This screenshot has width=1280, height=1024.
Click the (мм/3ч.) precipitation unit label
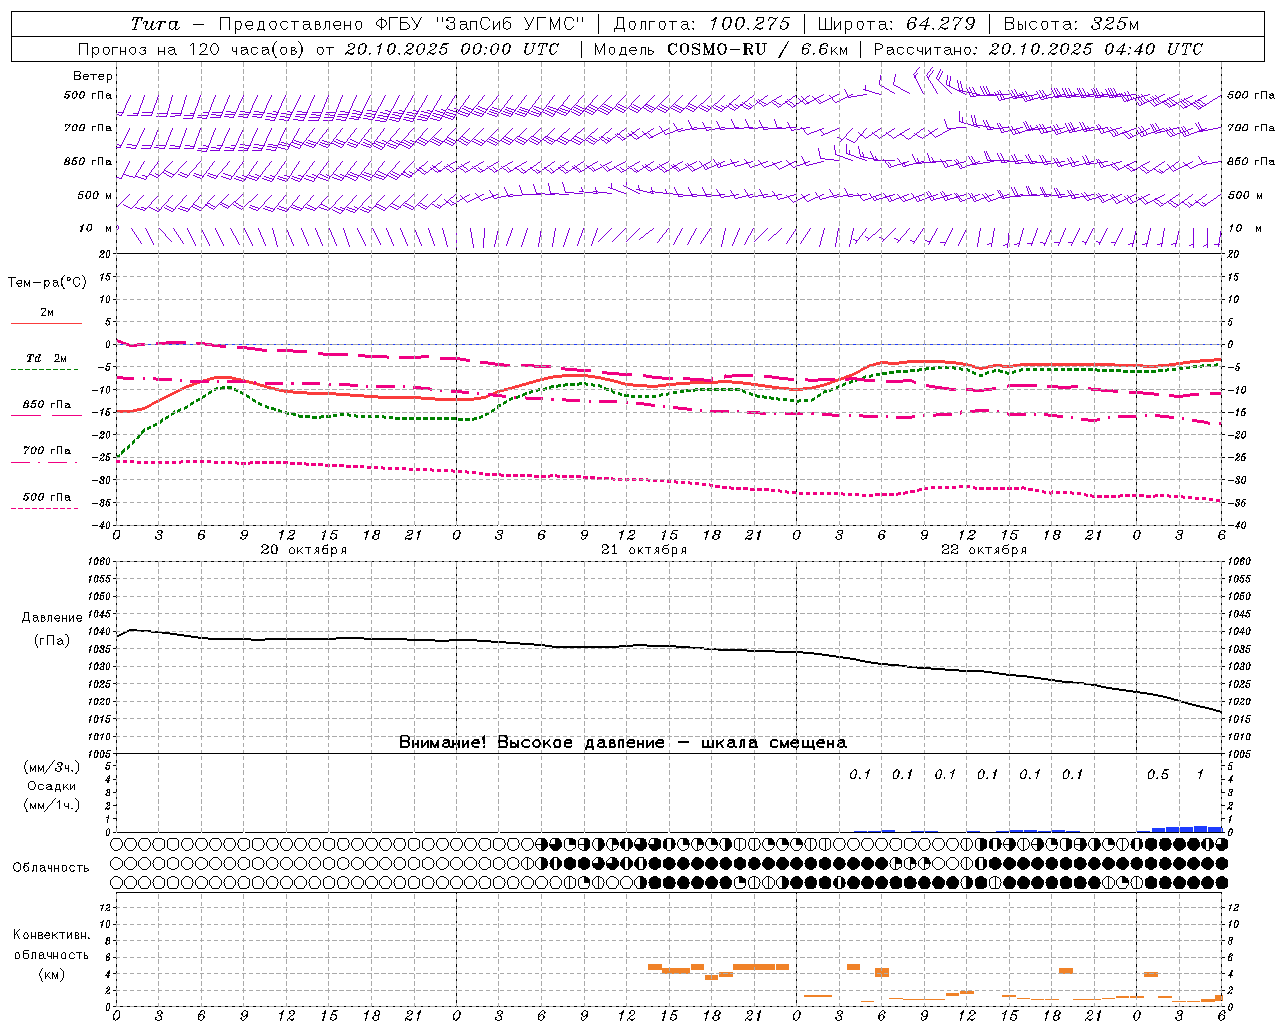[x=52, y=768]
